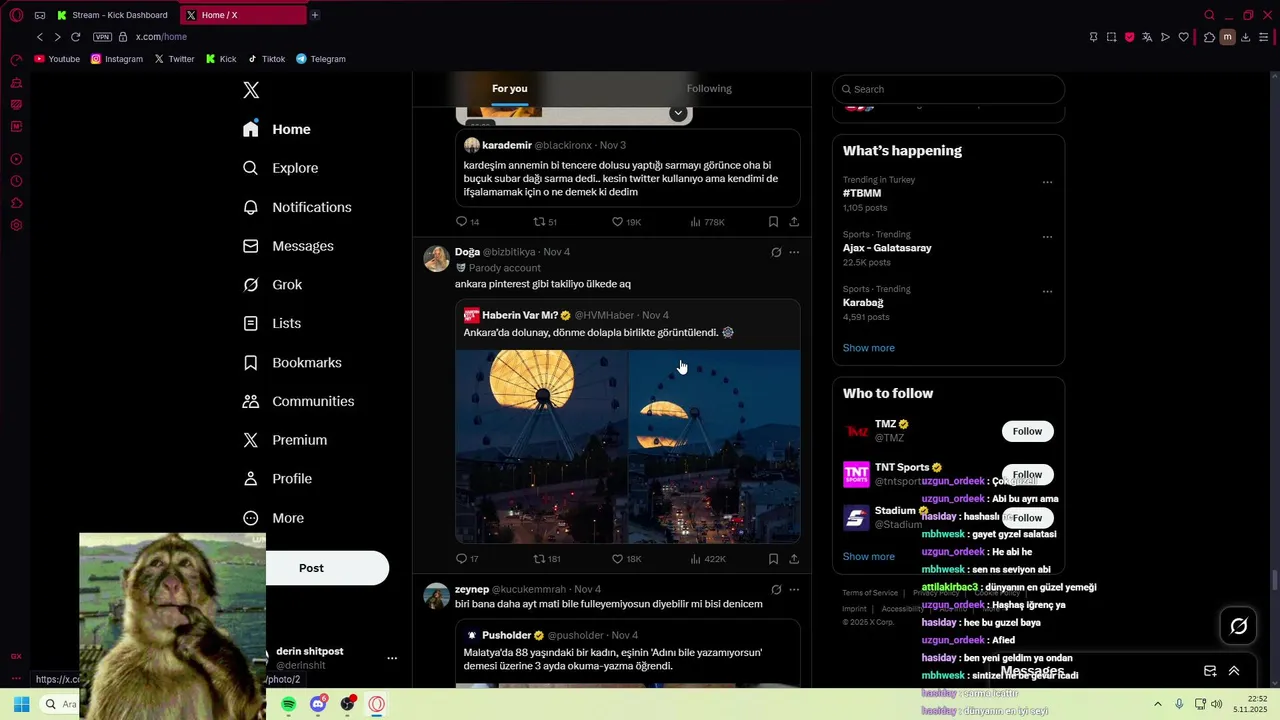Open Opera sidebar settings gear
Viewport: 1280px width, 720px height.
16,225
